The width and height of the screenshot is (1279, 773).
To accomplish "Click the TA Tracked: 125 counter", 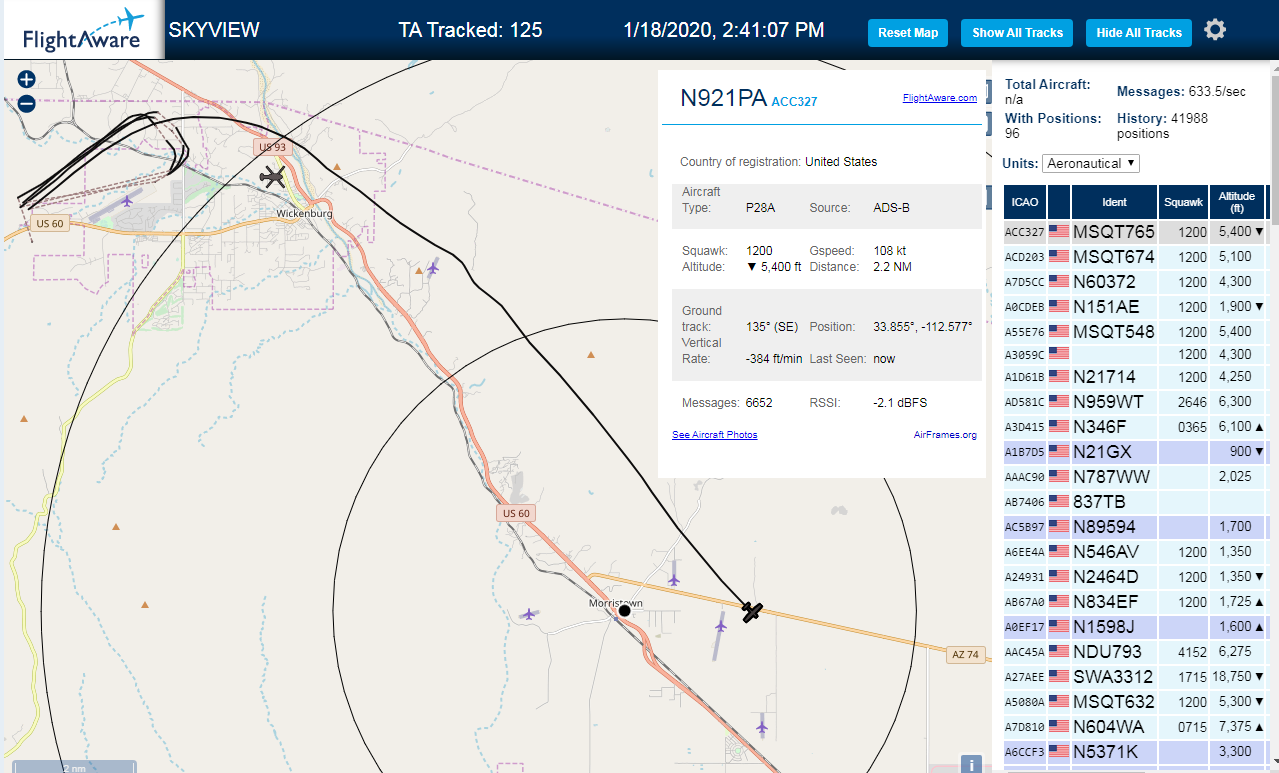I will click(x=470, y=30).
